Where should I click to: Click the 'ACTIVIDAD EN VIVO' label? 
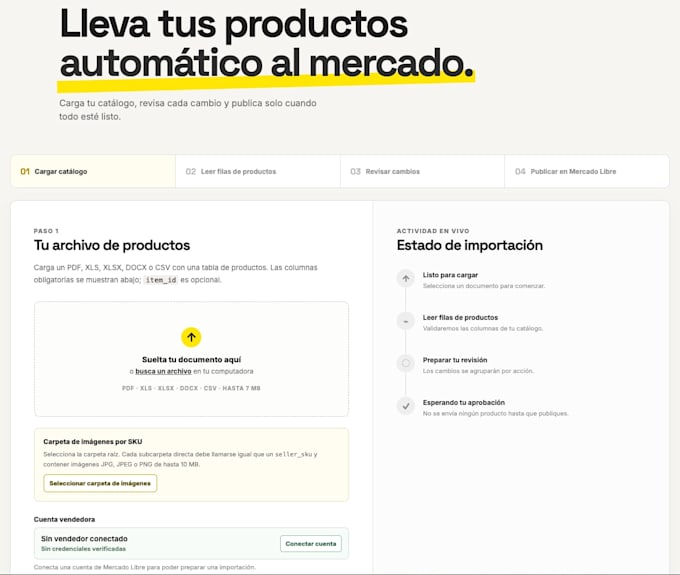433,231
